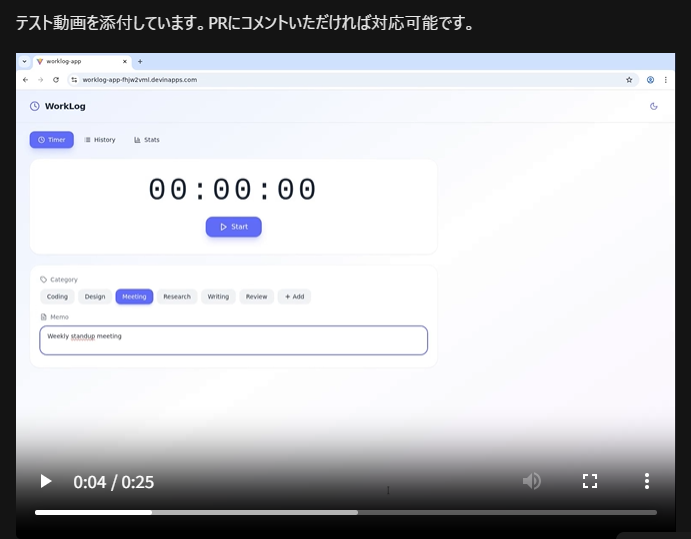
Task: Open video player more options menu
Action: click(x=646, y=481)
